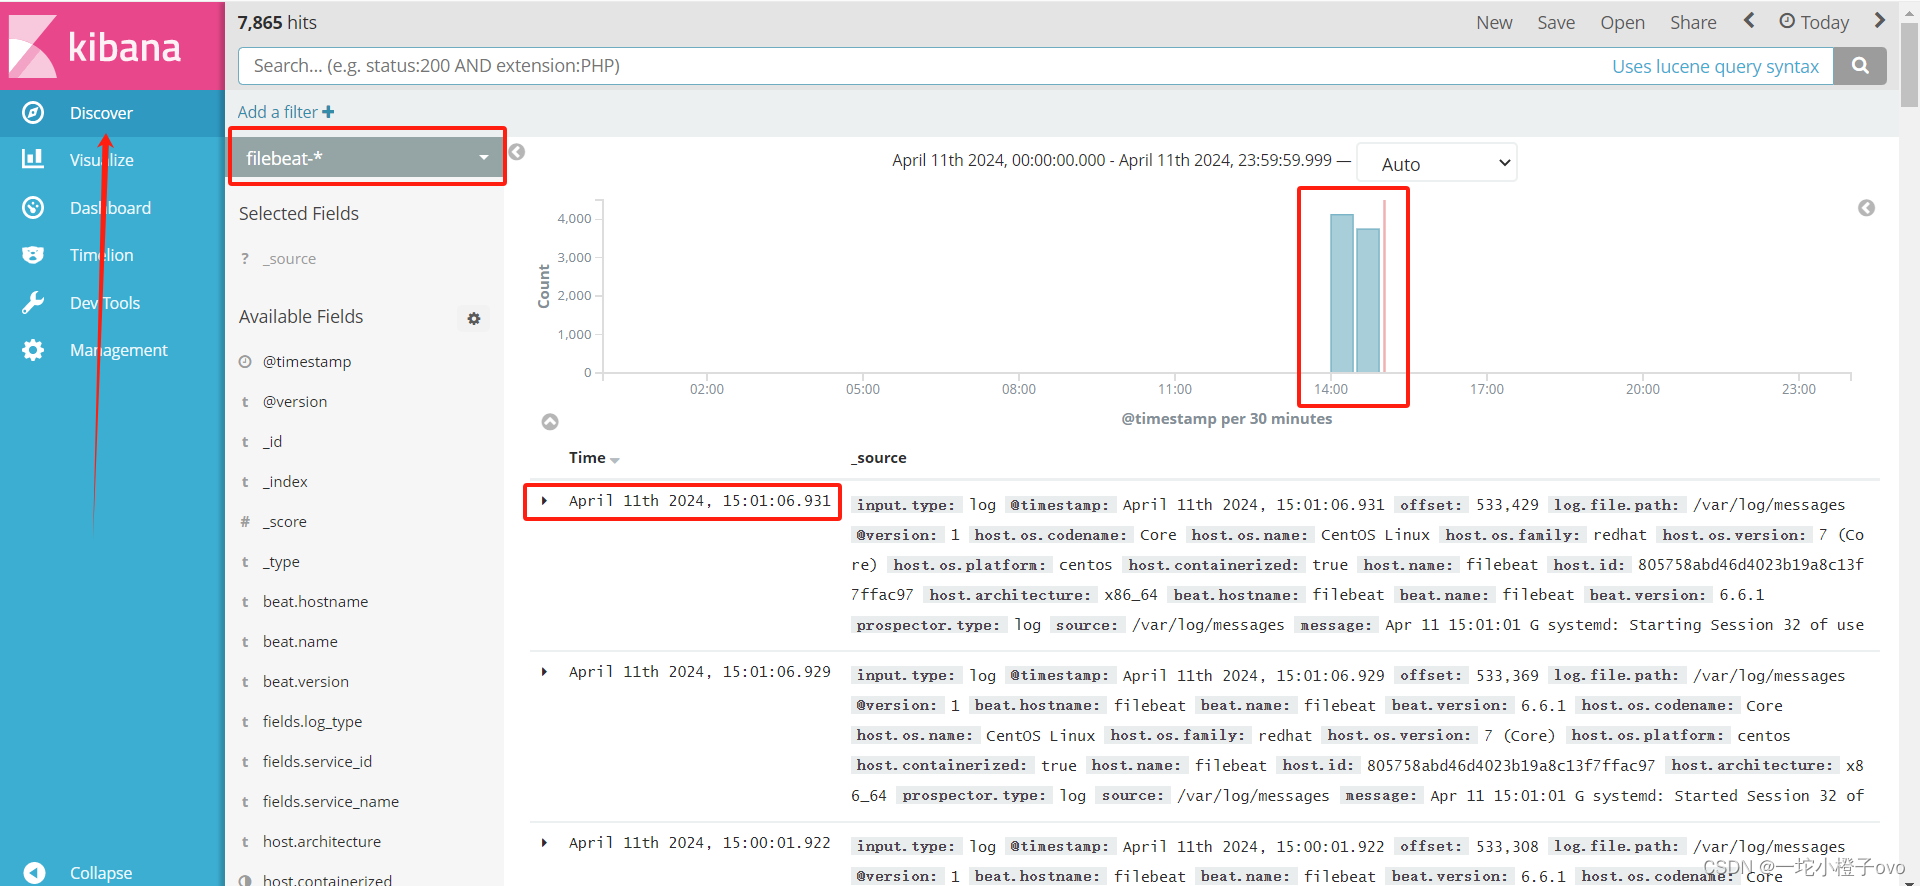1920x886 pixels.
Task: Select the _id field
Action: coord(272,442)
